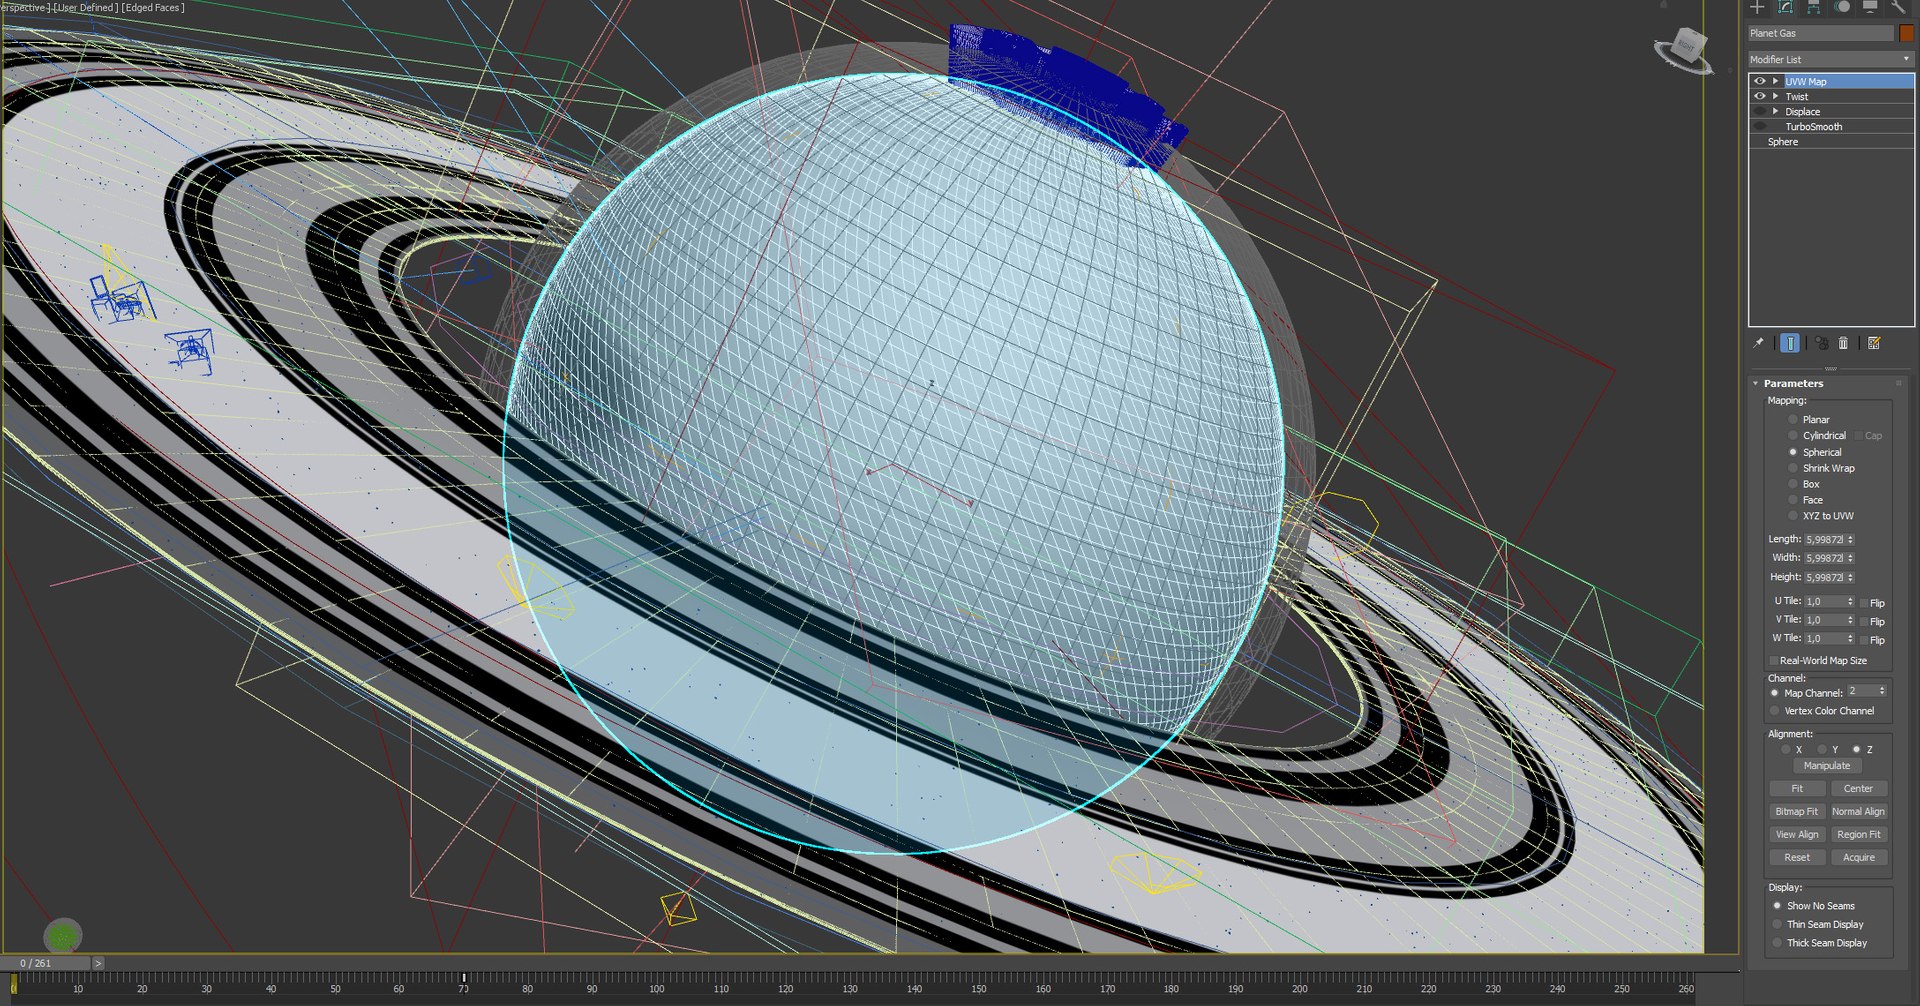The image size is (1920, 1006).
Task: Open the Create command panel tab
Action: (1757, 7)
